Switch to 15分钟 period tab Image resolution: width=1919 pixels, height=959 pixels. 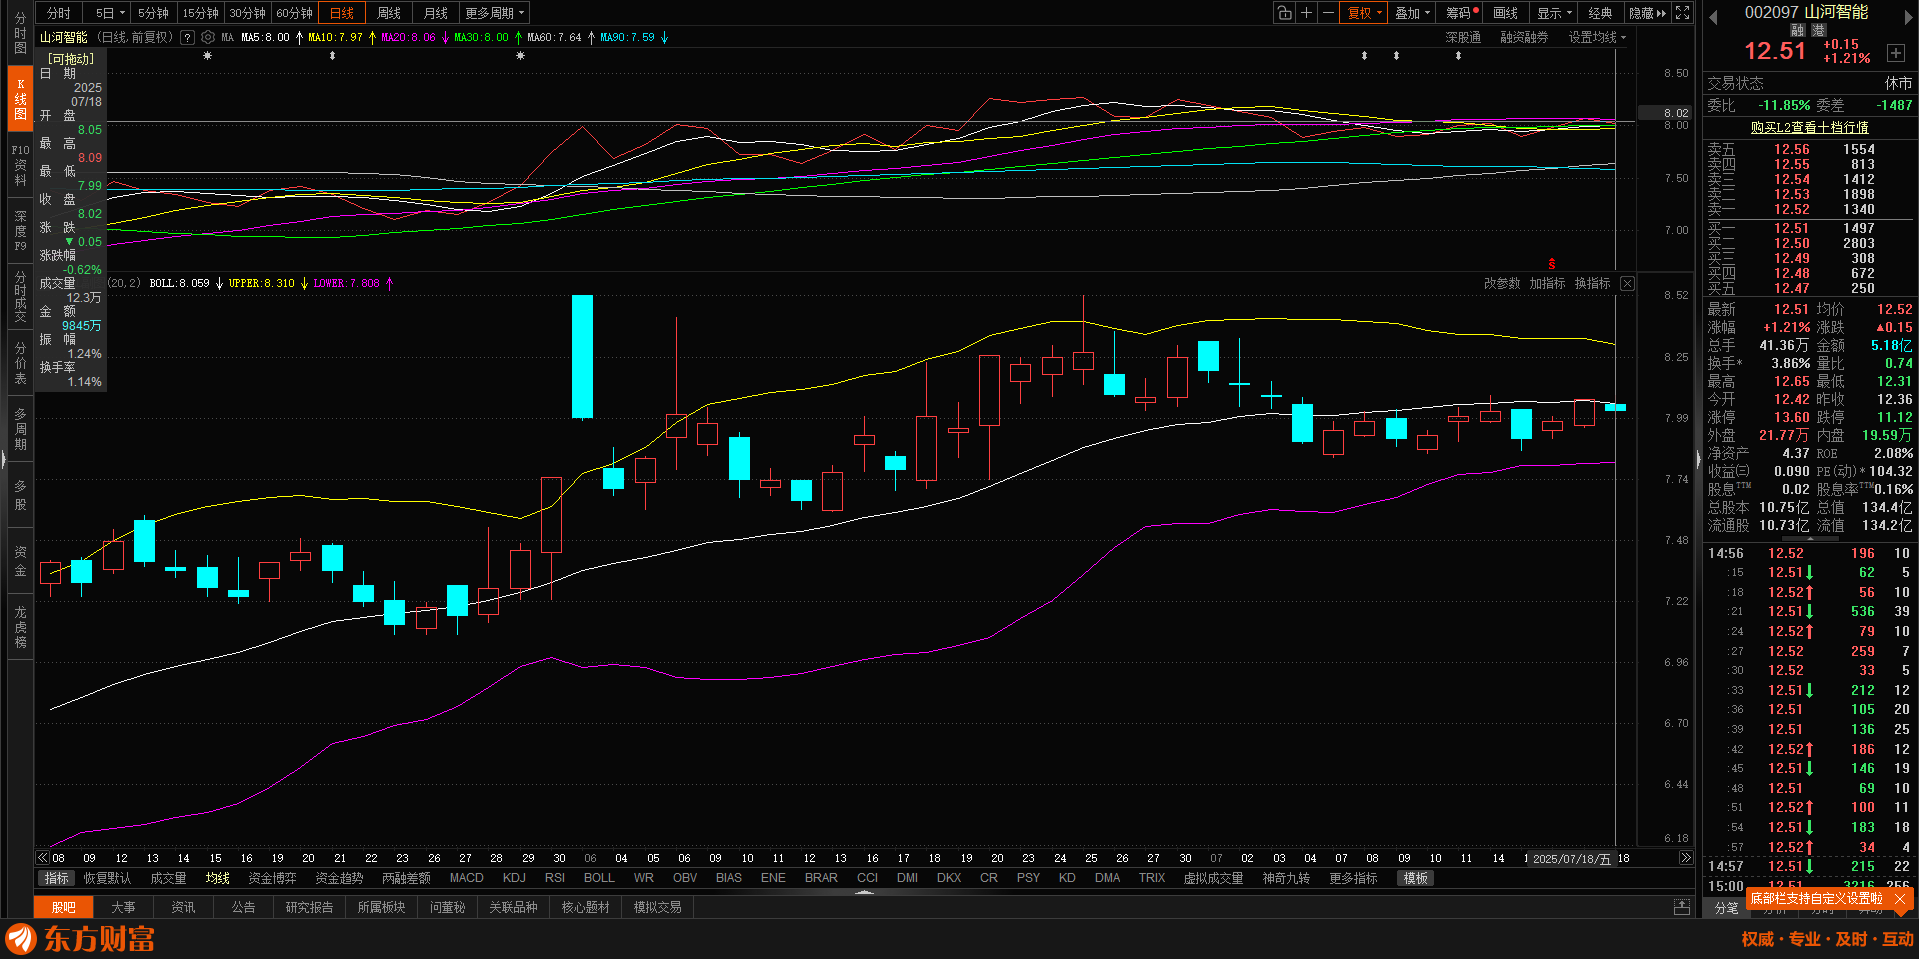[200, 13]
